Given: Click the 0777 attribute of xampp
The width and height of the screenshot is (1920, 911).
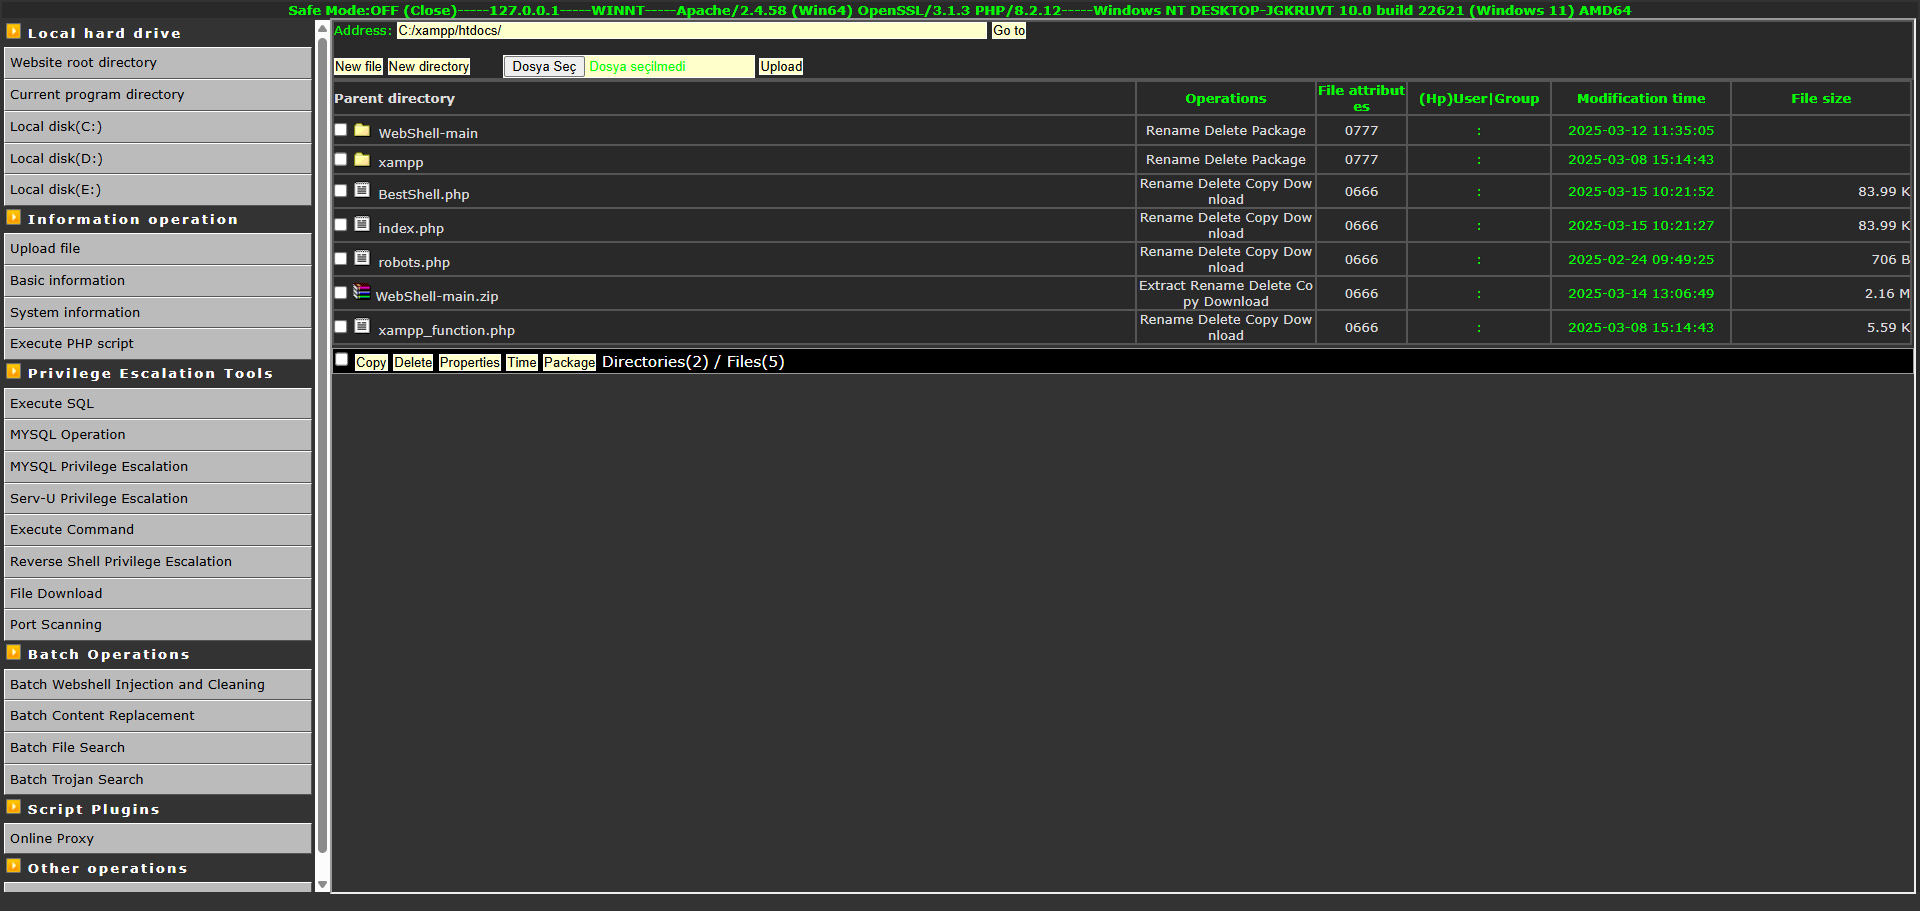Looking at the screenshot, I should point(1361,159).
